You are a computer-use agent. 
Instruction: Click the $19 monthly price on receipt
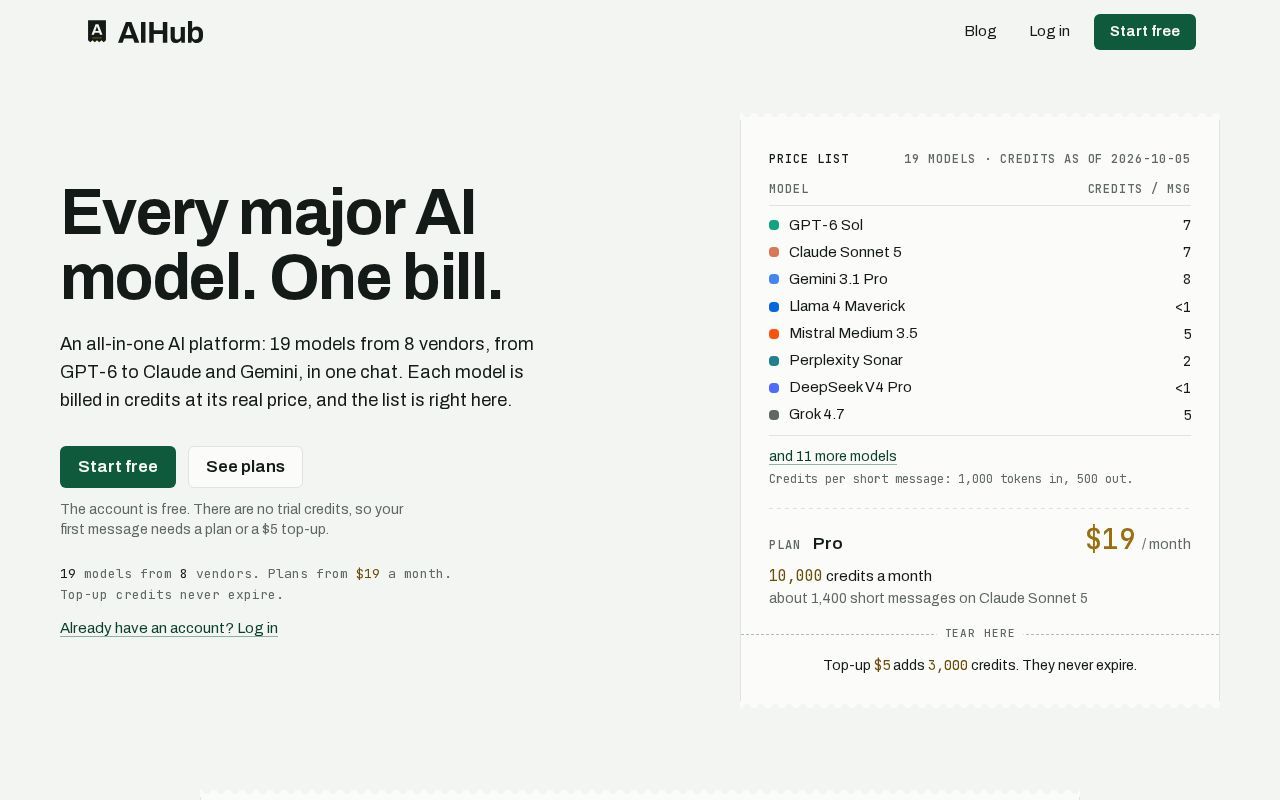pos(1110,539)
